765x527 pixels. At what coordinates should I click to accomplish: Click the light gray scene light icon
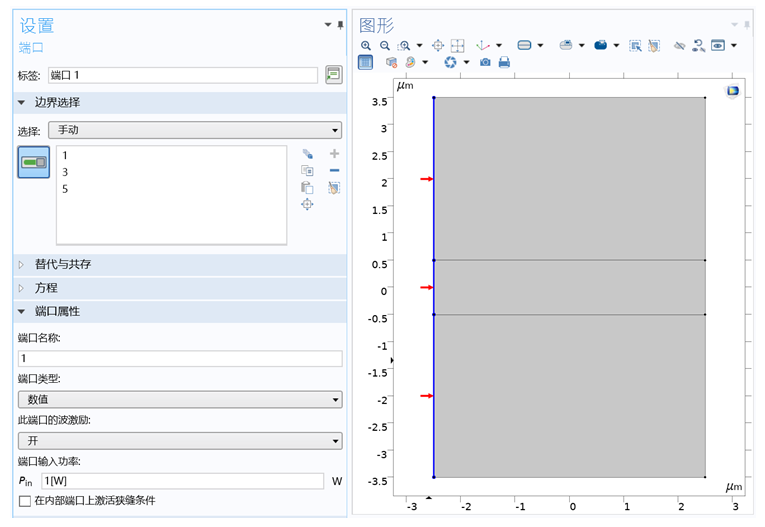[566, 45]
